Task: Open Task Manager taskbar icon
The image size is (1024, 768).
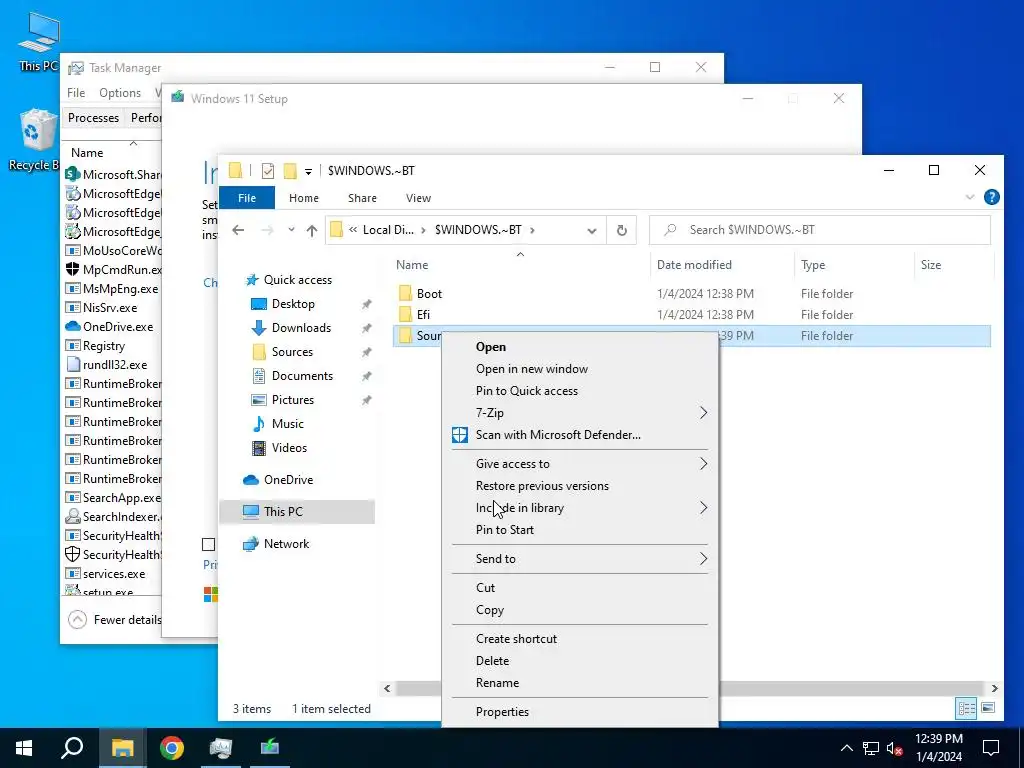Action: click(221, 748)
